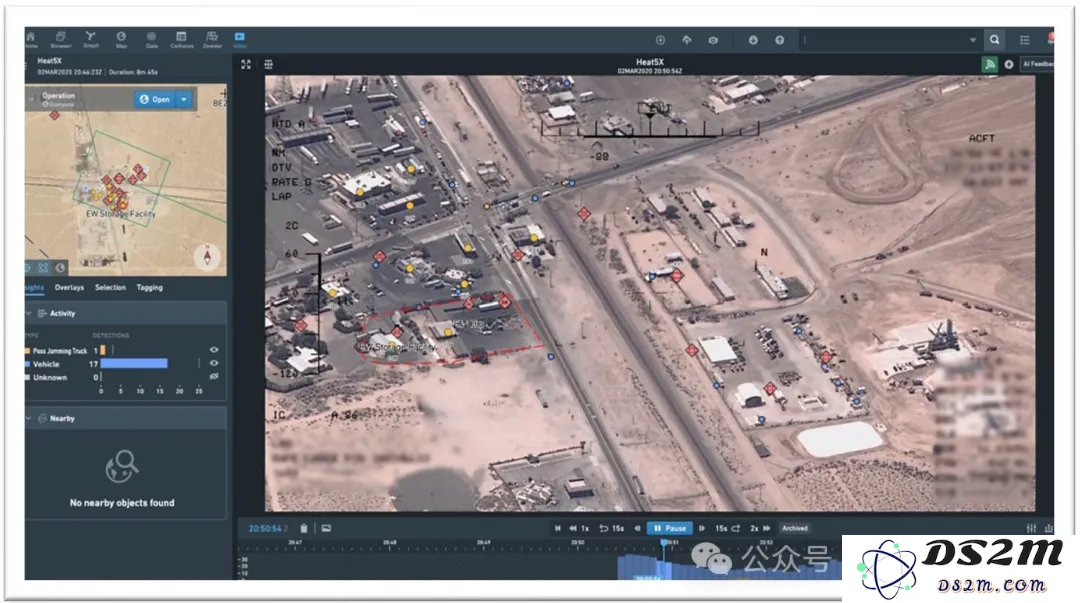Click the selection box icon below minimap
This screenshot has width=1080, height=603.
(43, 267)
